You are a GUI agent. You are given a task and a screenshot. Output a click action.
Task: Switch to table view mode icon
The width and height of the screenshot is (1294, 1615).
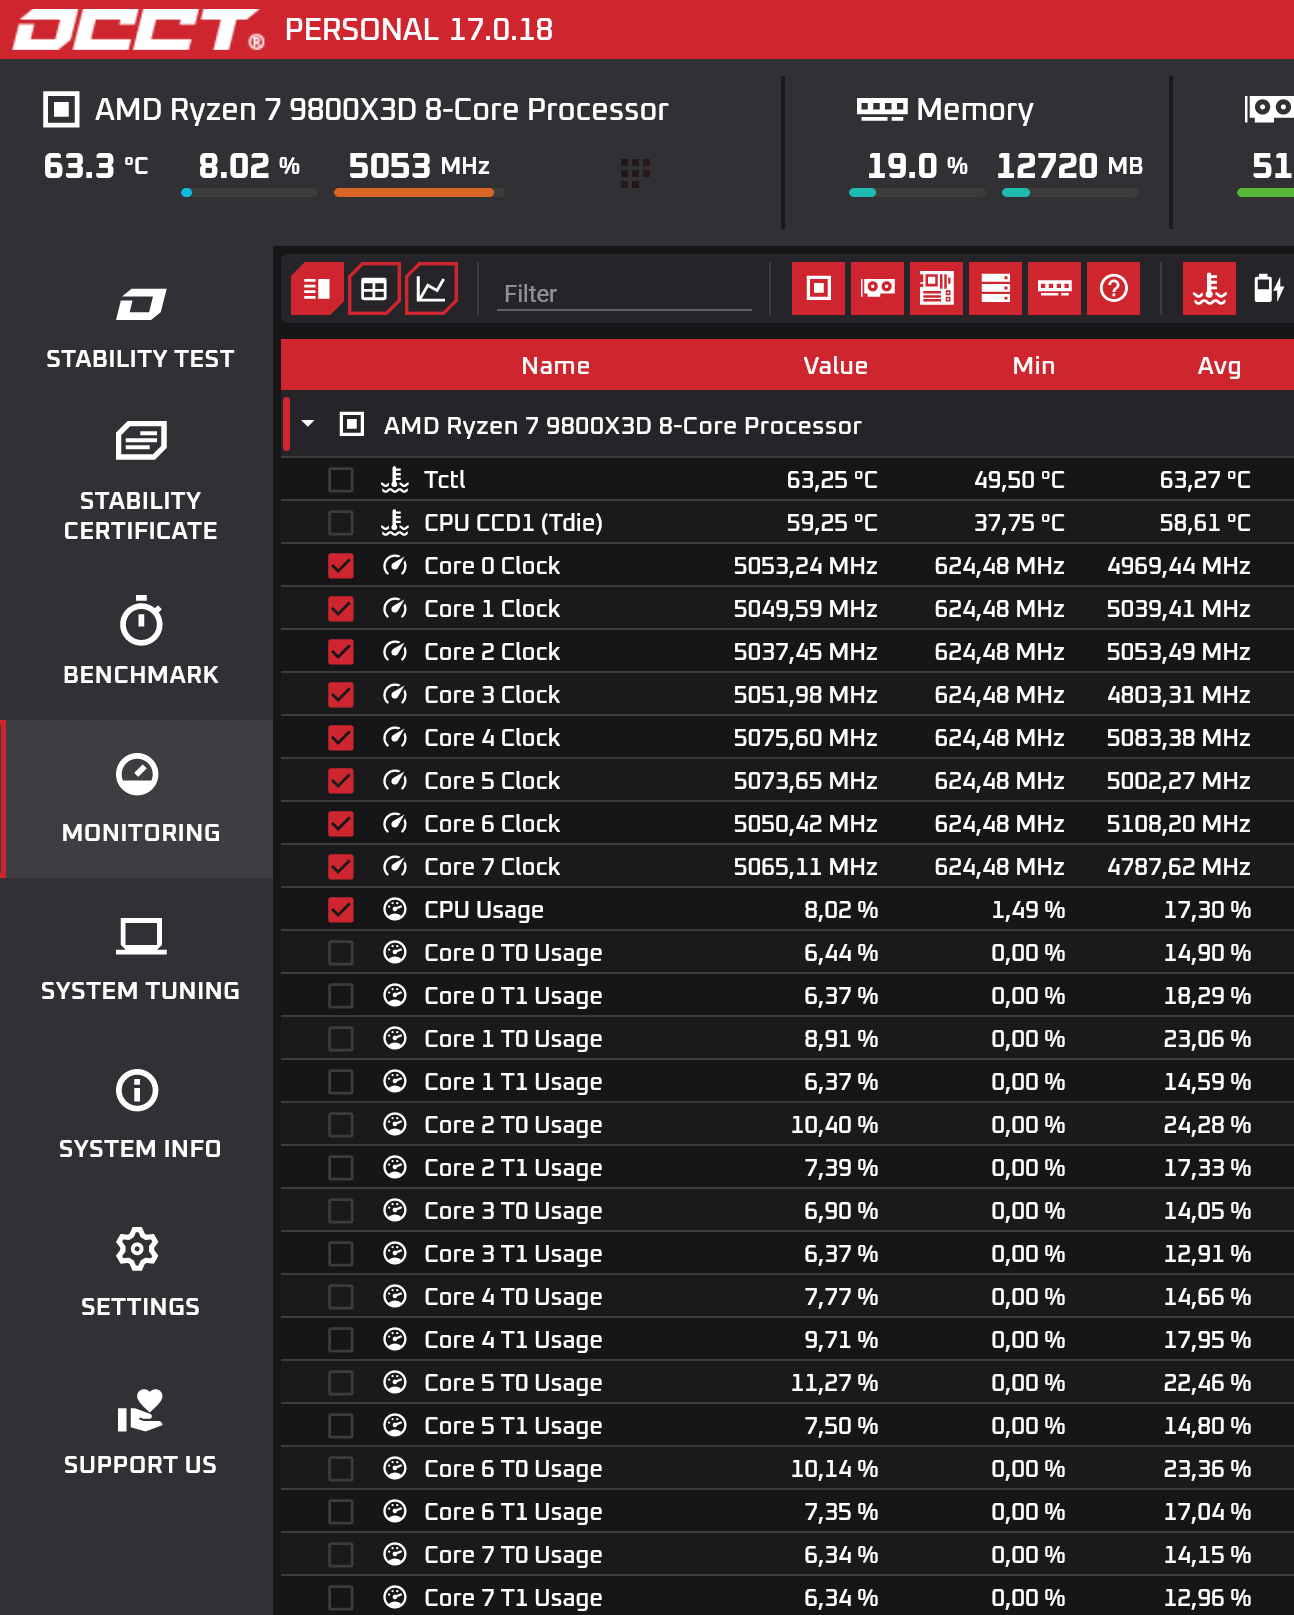374,289
